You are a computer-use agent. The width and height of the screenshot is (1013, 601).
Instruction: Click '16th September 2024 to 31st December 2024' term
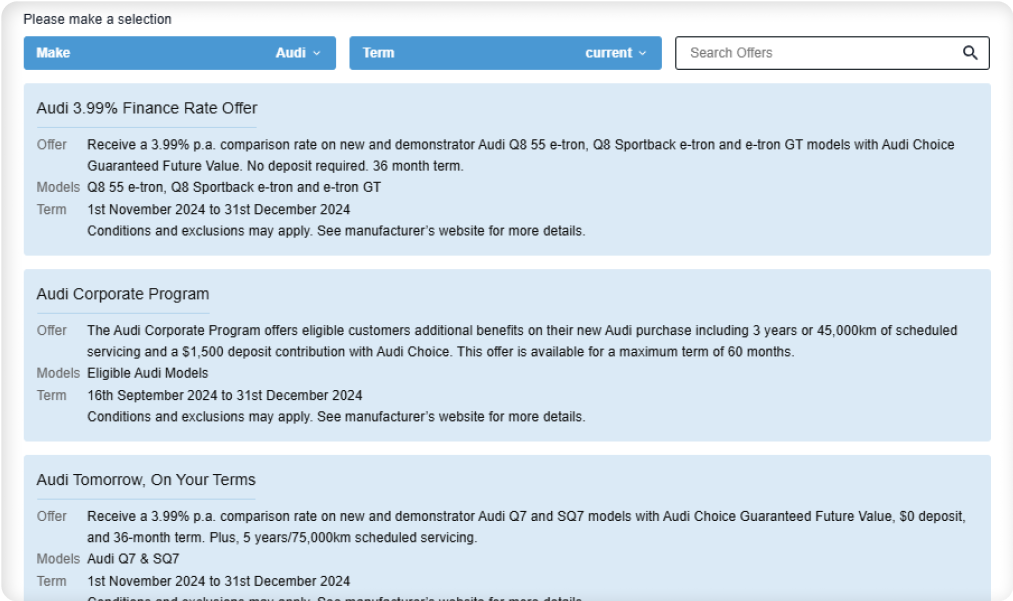pos(225,395)
